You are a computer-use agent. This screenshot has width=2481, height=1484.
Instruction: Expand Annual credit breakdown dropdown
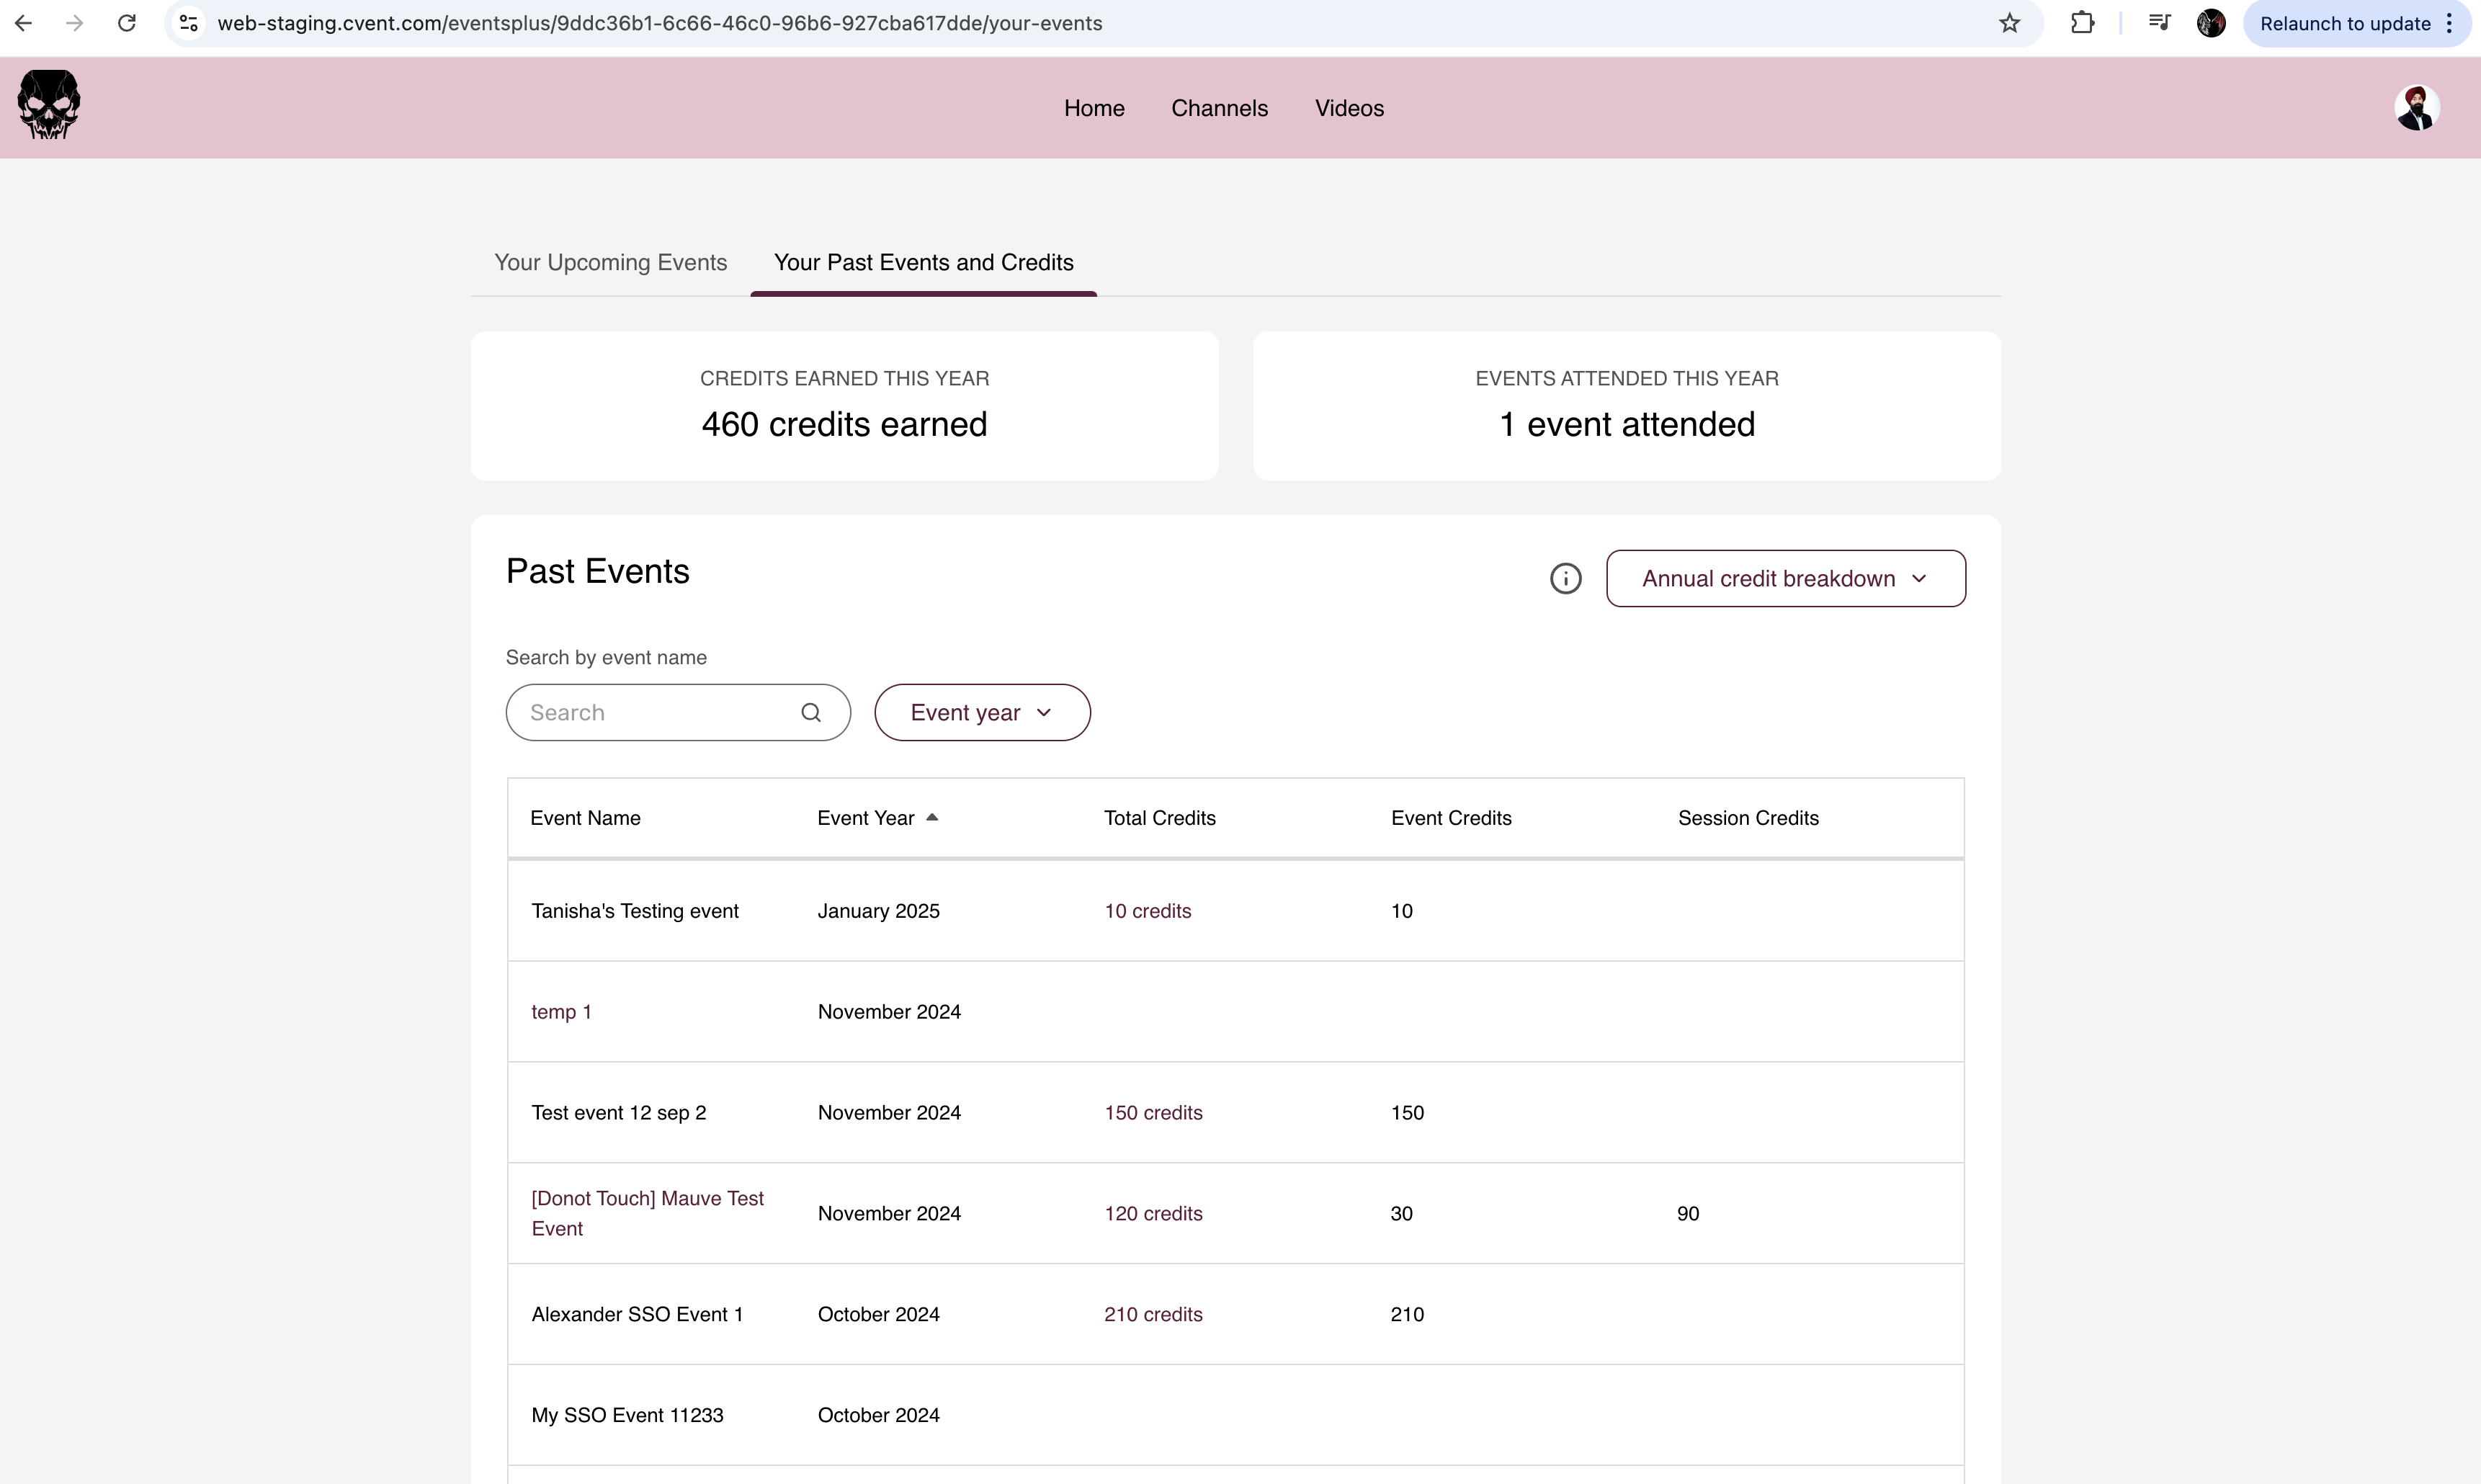pyautogui.click(x=1785, y=578)
